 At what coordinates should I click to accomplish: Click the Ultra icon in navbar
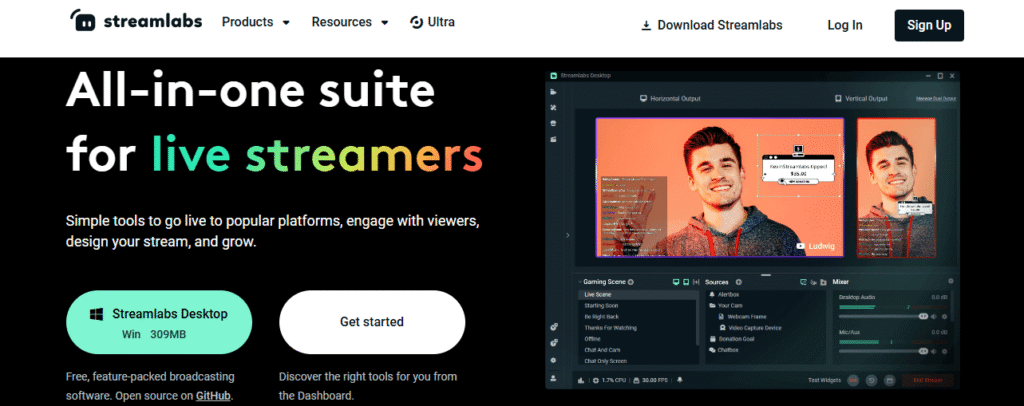(416, 22)
